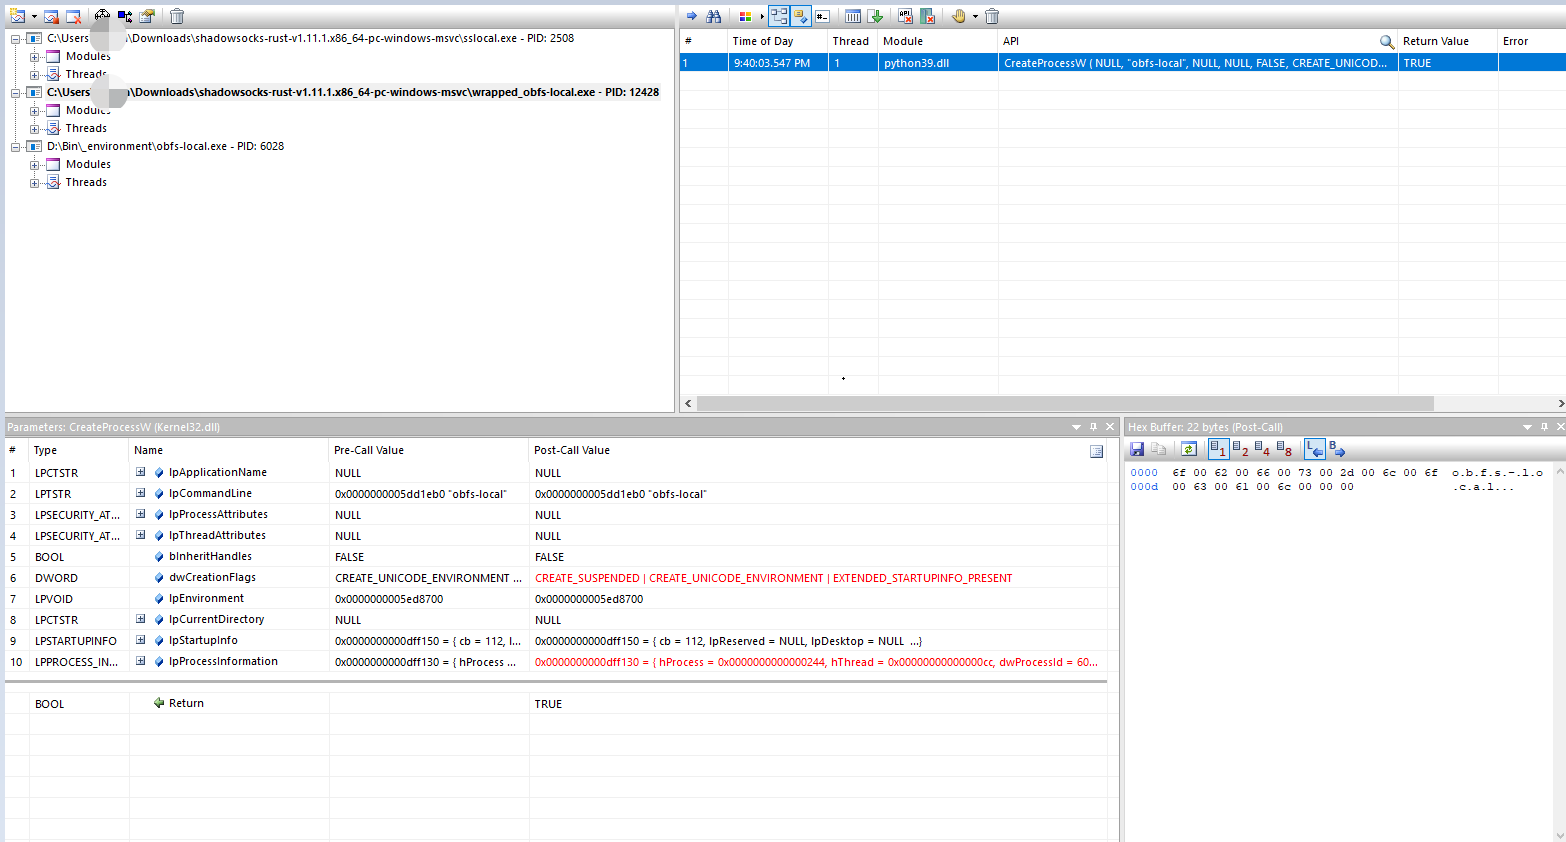Start monitoring a new process

[x=17, y=16]
